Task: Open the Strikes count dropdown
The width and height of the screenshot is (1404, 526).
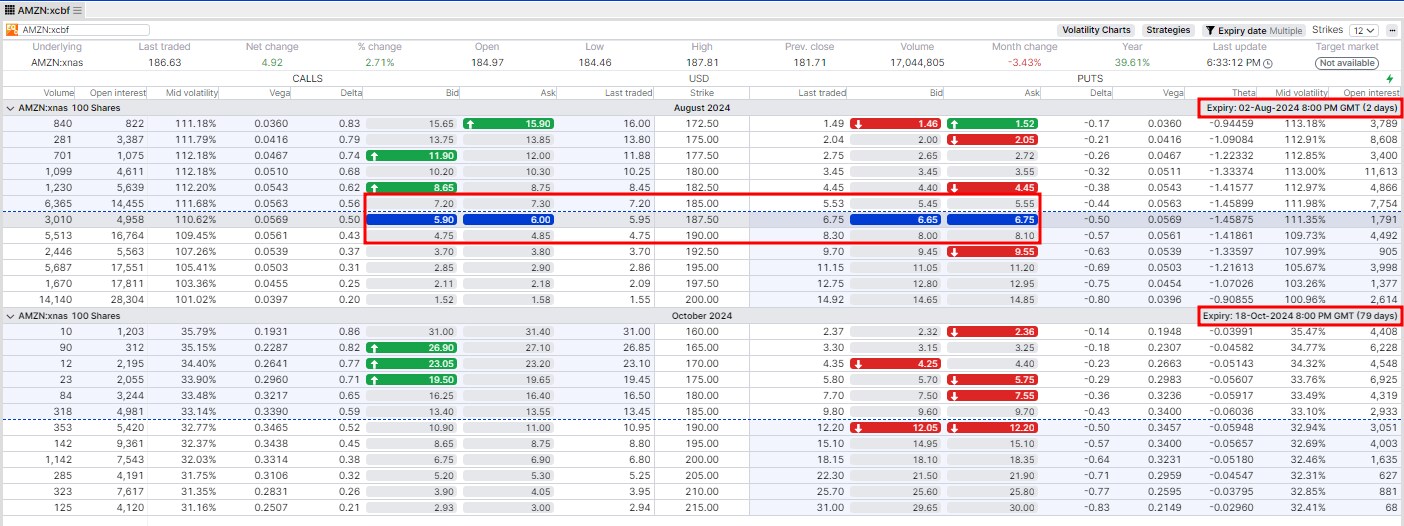Action: (1363, 31)
